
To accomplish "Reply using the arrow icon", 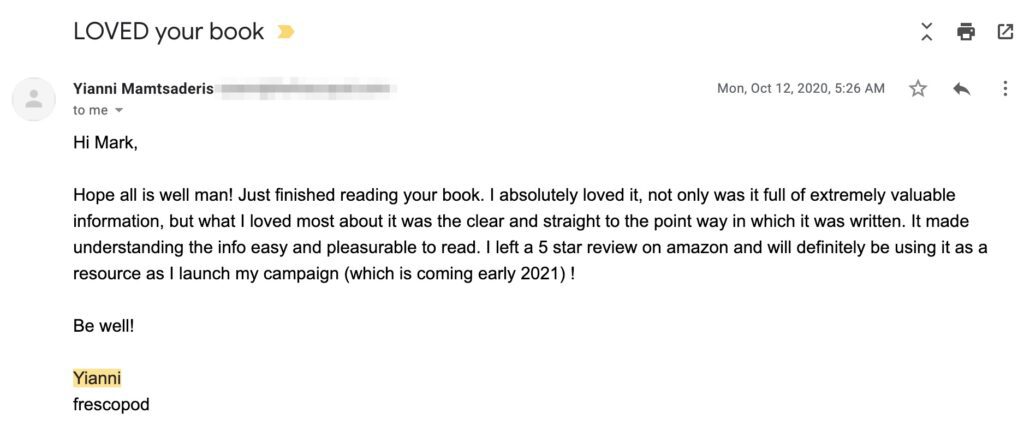I will [x=961, y=89].
